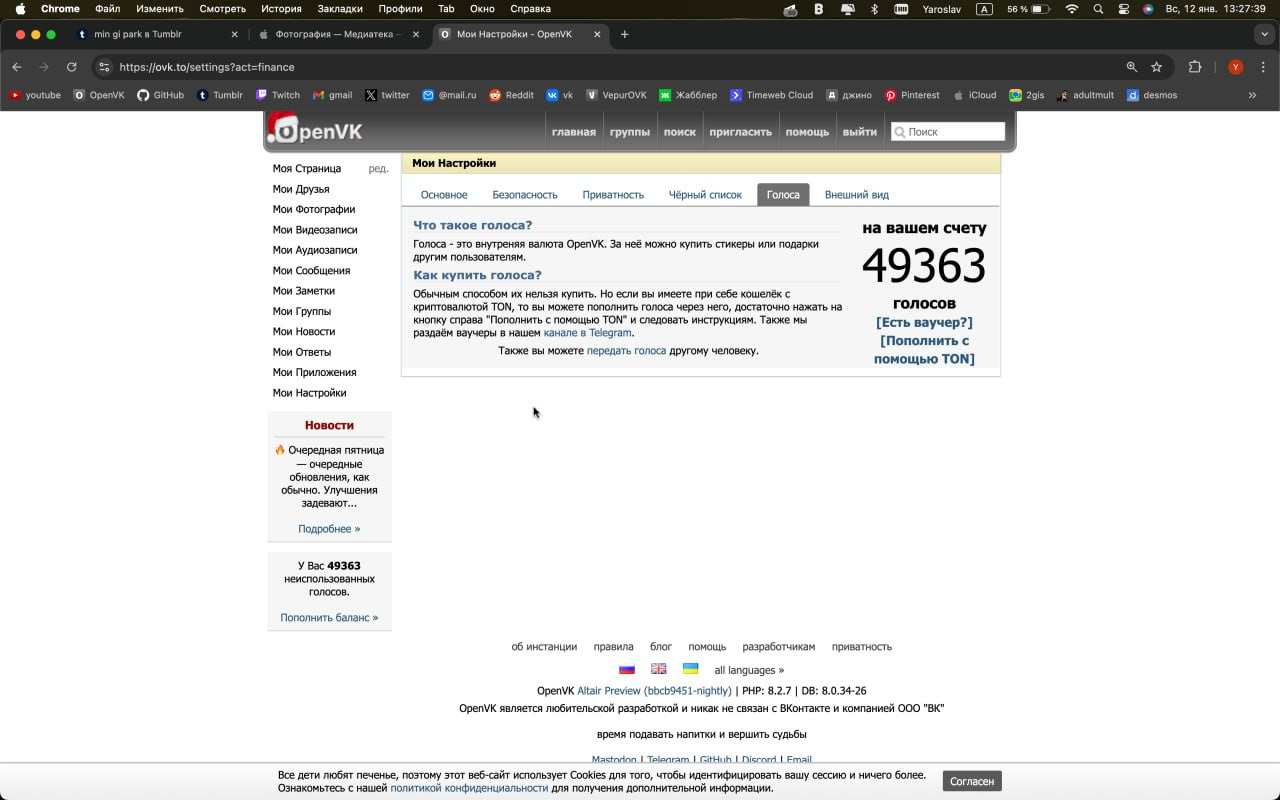Bookmark this page with the star icon
The image size is (1280, 800).
[x=1157, y=67]
